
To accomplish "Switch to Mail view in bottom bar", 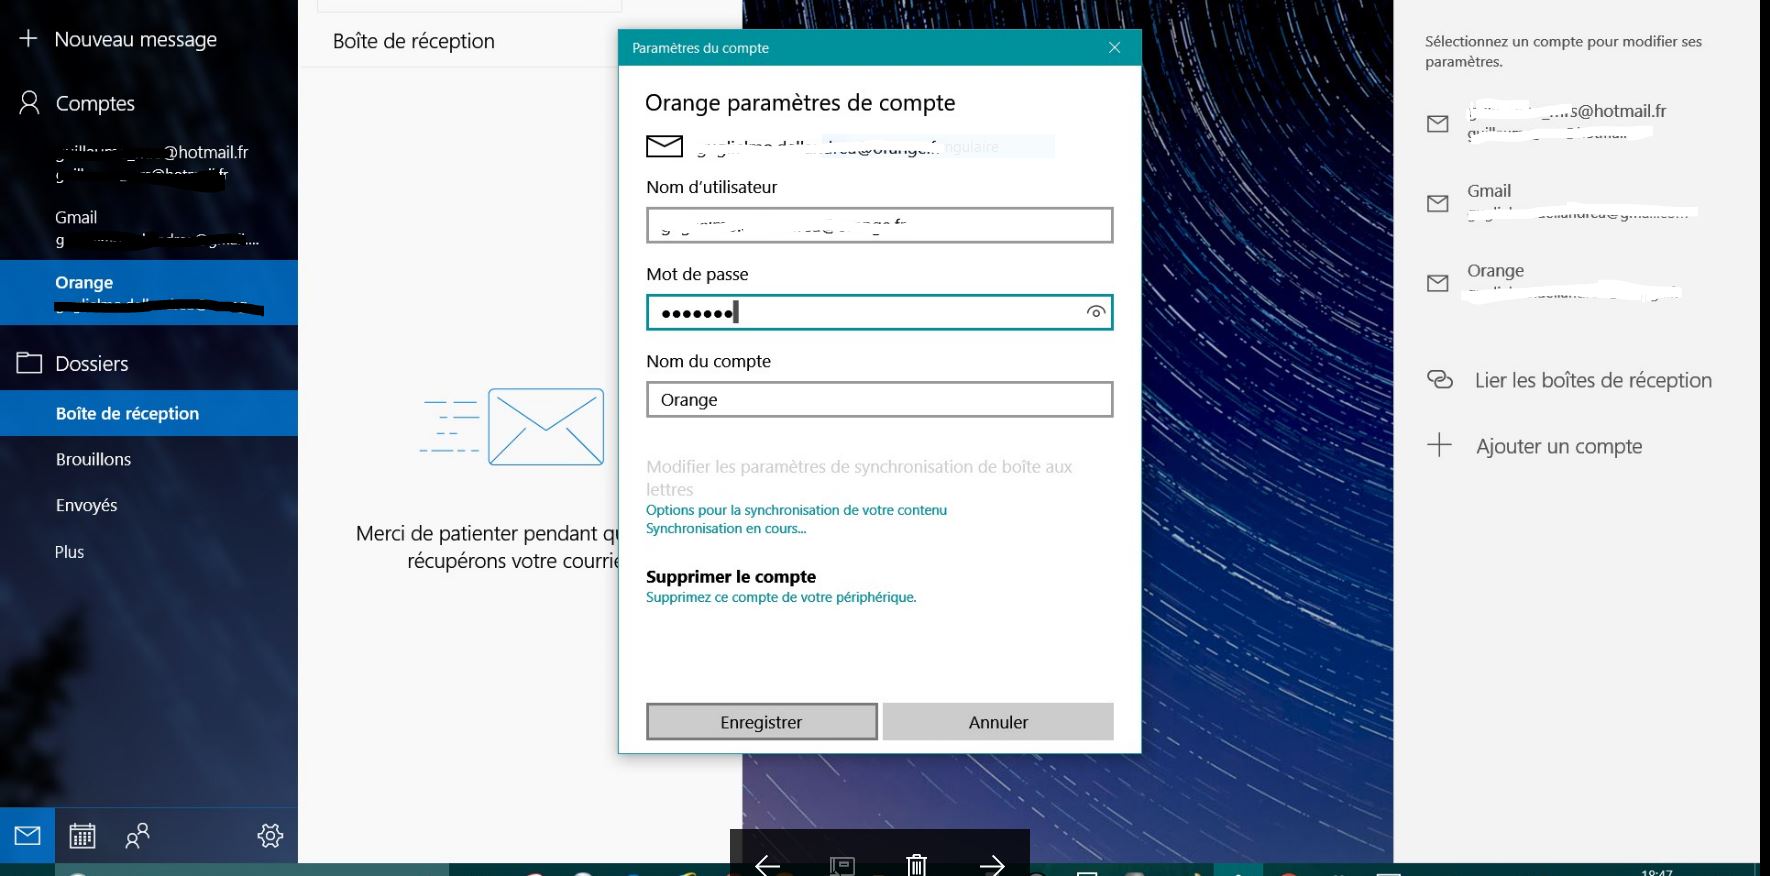I will point(27,835).
